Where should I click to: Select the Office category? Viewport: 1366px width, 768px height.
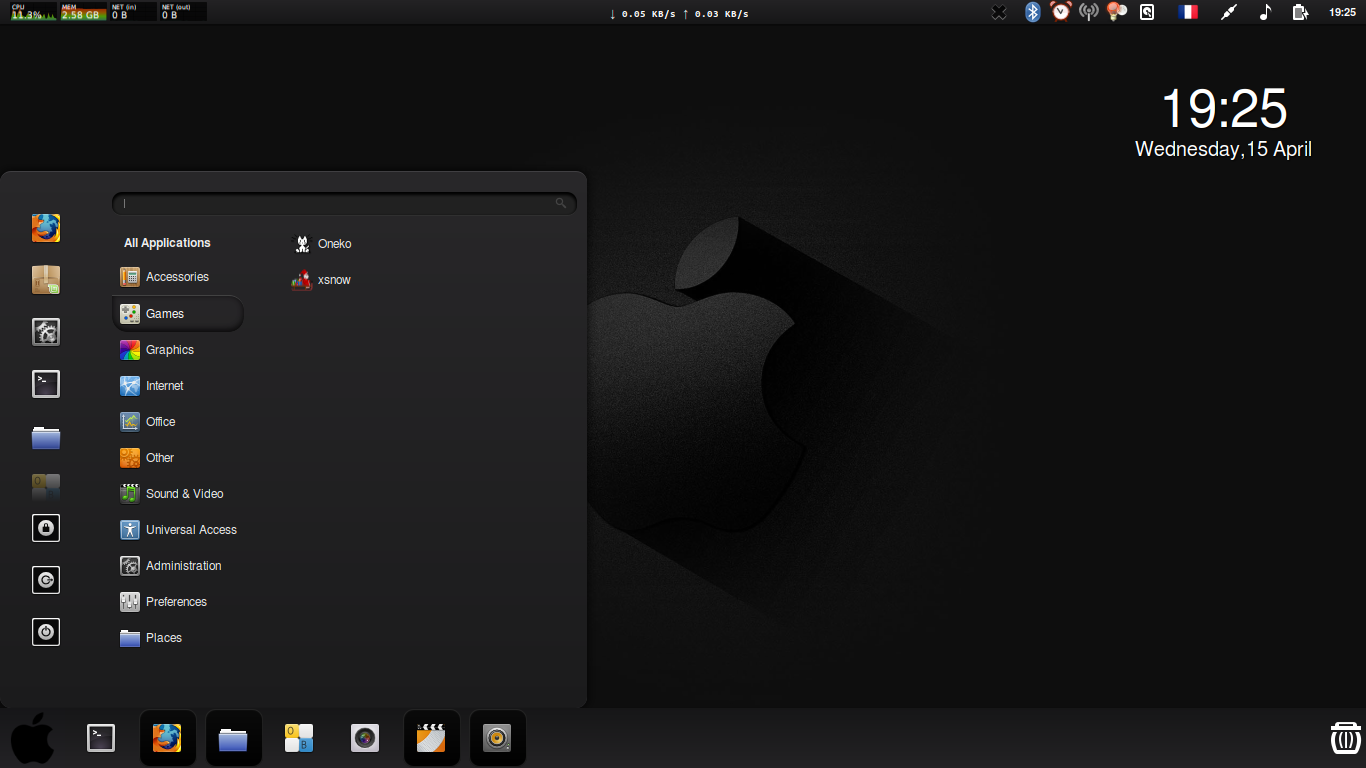(x=178, y=422)
